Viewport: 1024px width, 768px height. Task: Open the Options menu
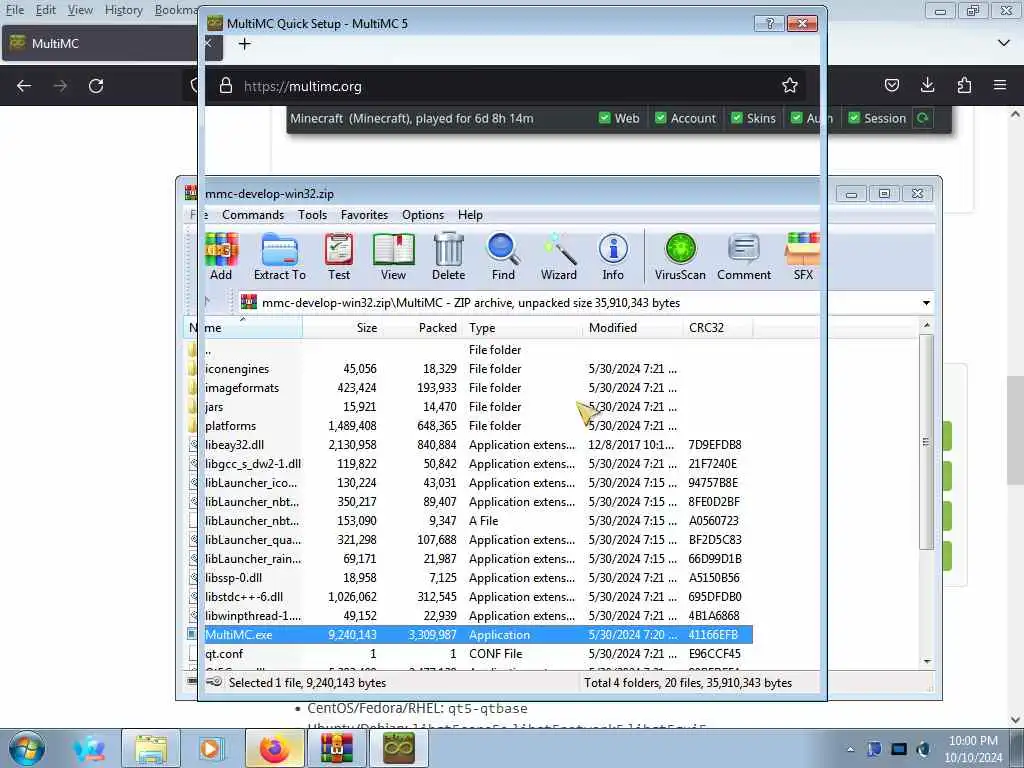(x=423, y=215)
